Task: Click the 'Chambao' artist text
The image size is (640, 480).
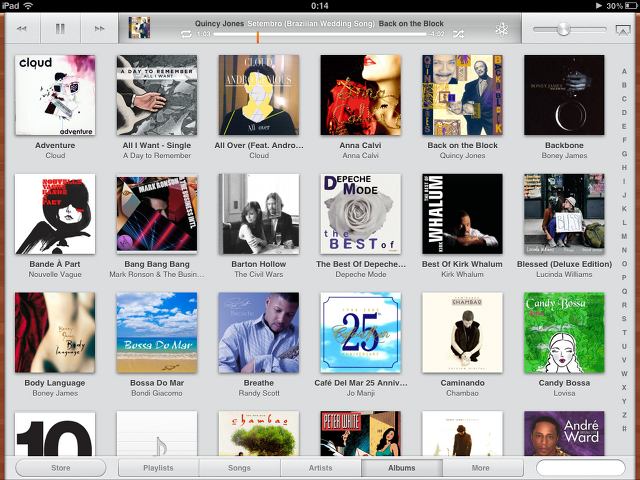Action: coord(462,393)
